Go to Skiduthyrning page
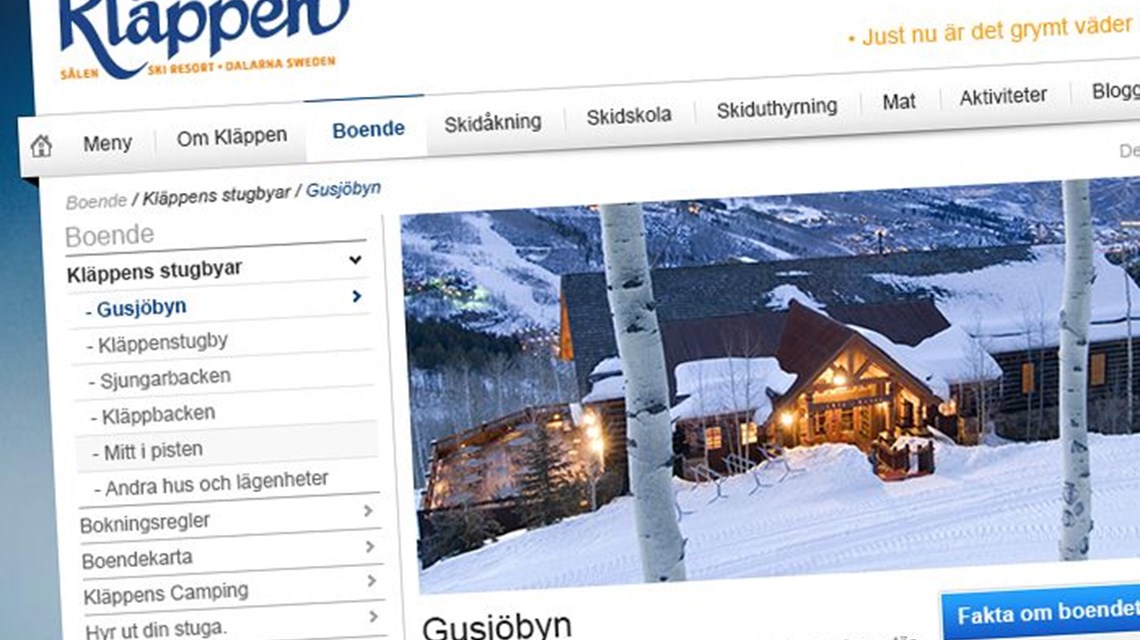 (776, 108)
